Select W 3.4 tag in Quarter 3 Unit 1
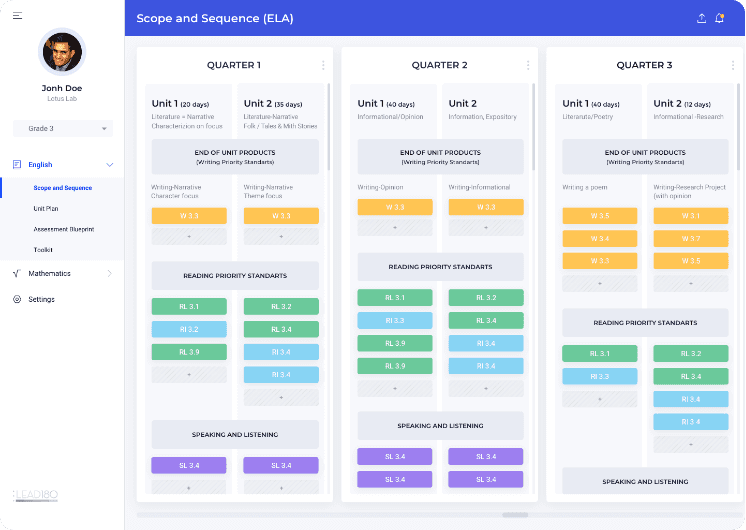Image resolution: width=746 pixels, height=530 pixels. [x=599, y=238]
